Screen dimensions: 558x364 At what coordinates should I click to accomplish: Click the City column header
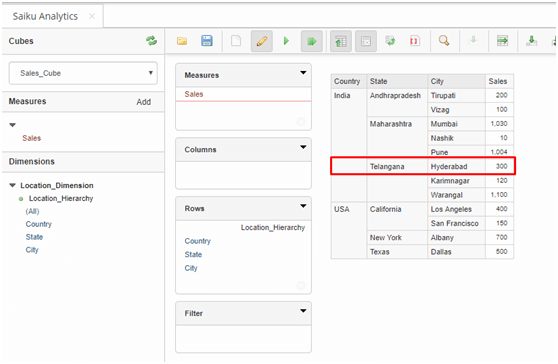pos(457,81)
